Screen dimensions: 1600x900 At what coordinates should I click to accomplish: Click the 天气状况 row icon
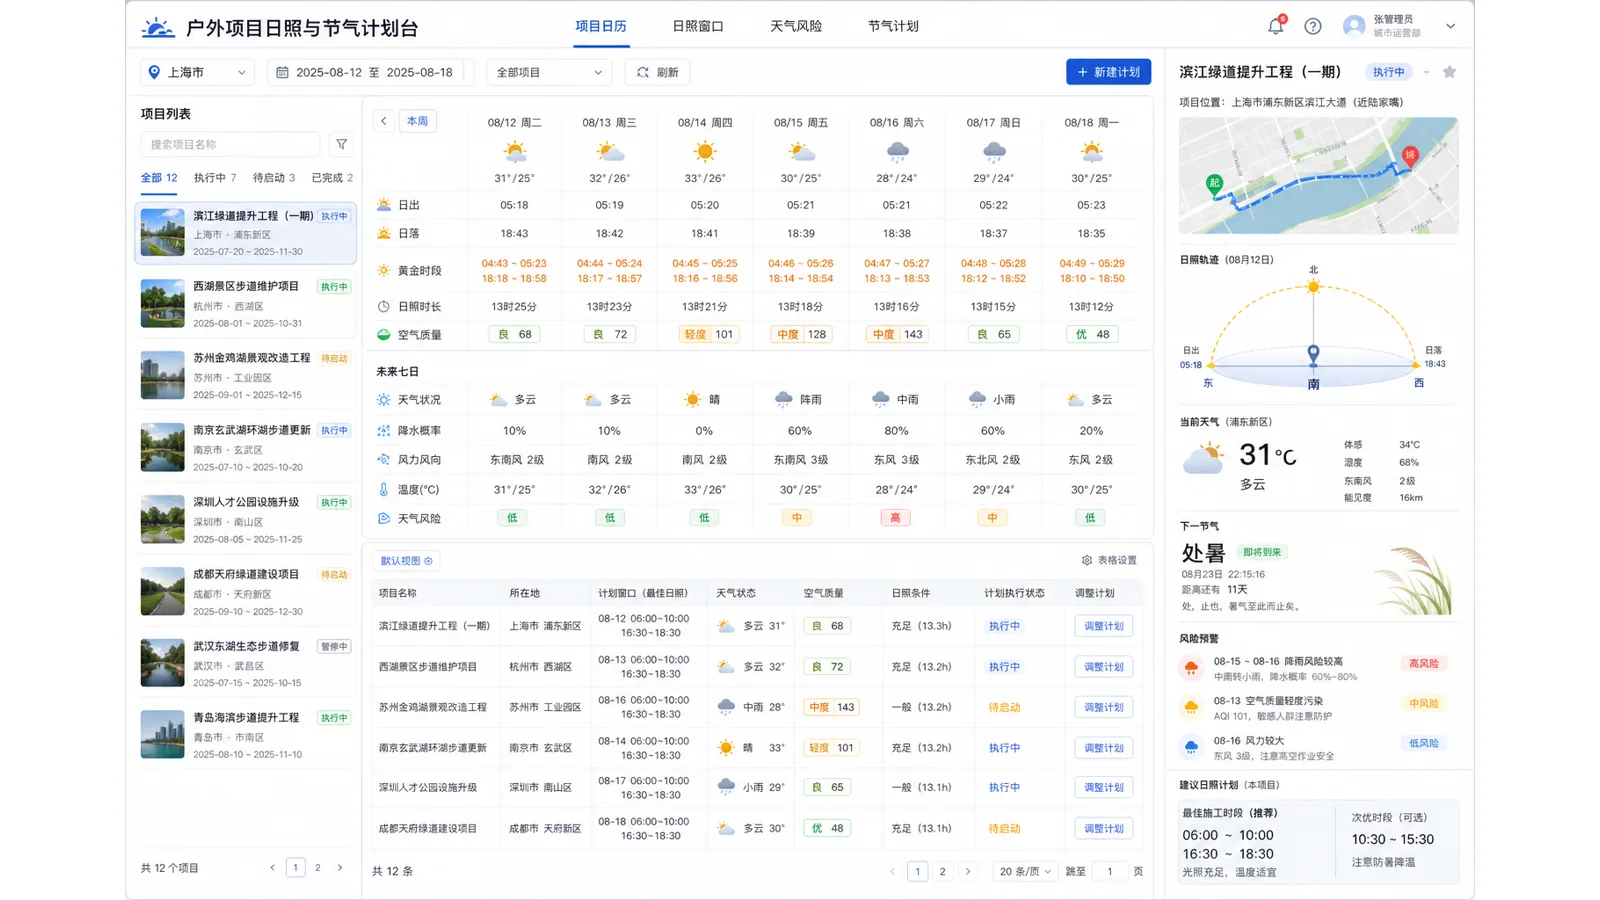coord(384,400)
